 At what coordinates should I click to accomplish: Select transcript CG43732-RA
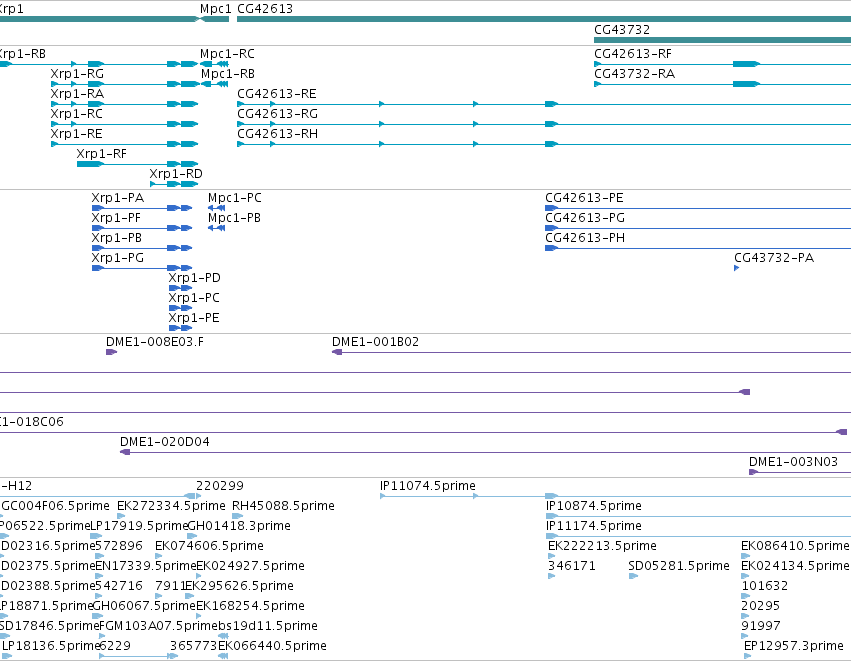point(634,74)
